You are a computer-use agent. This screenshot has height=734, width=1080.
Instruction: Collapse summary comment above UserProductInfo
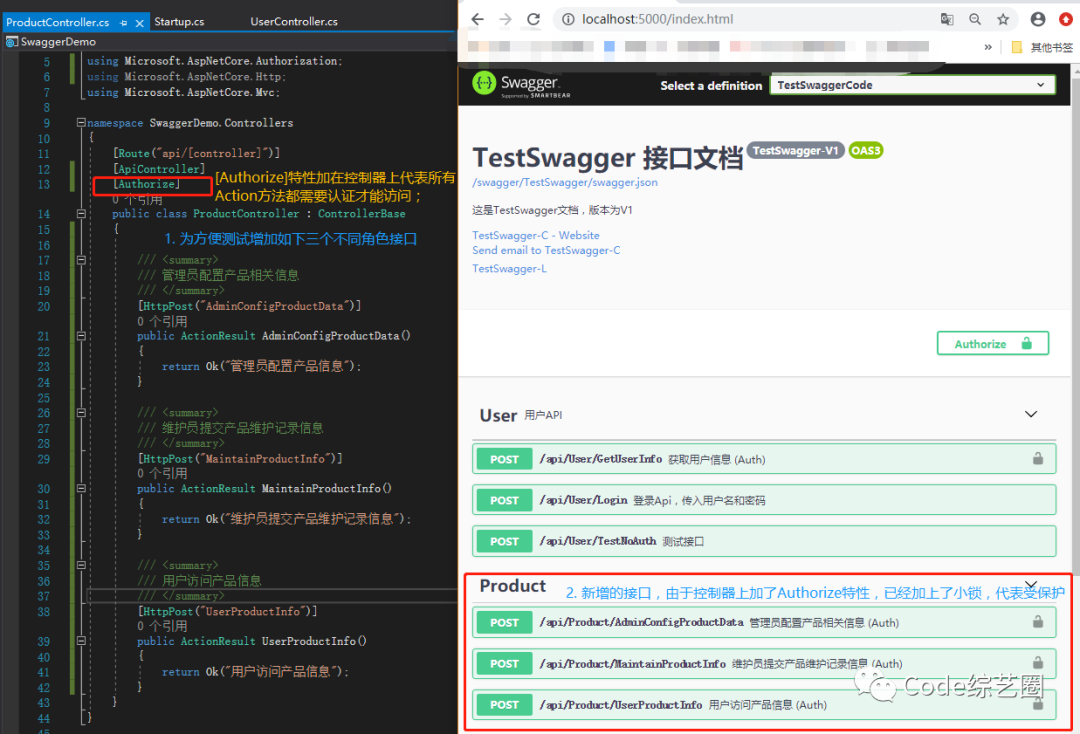coord(81,565)
